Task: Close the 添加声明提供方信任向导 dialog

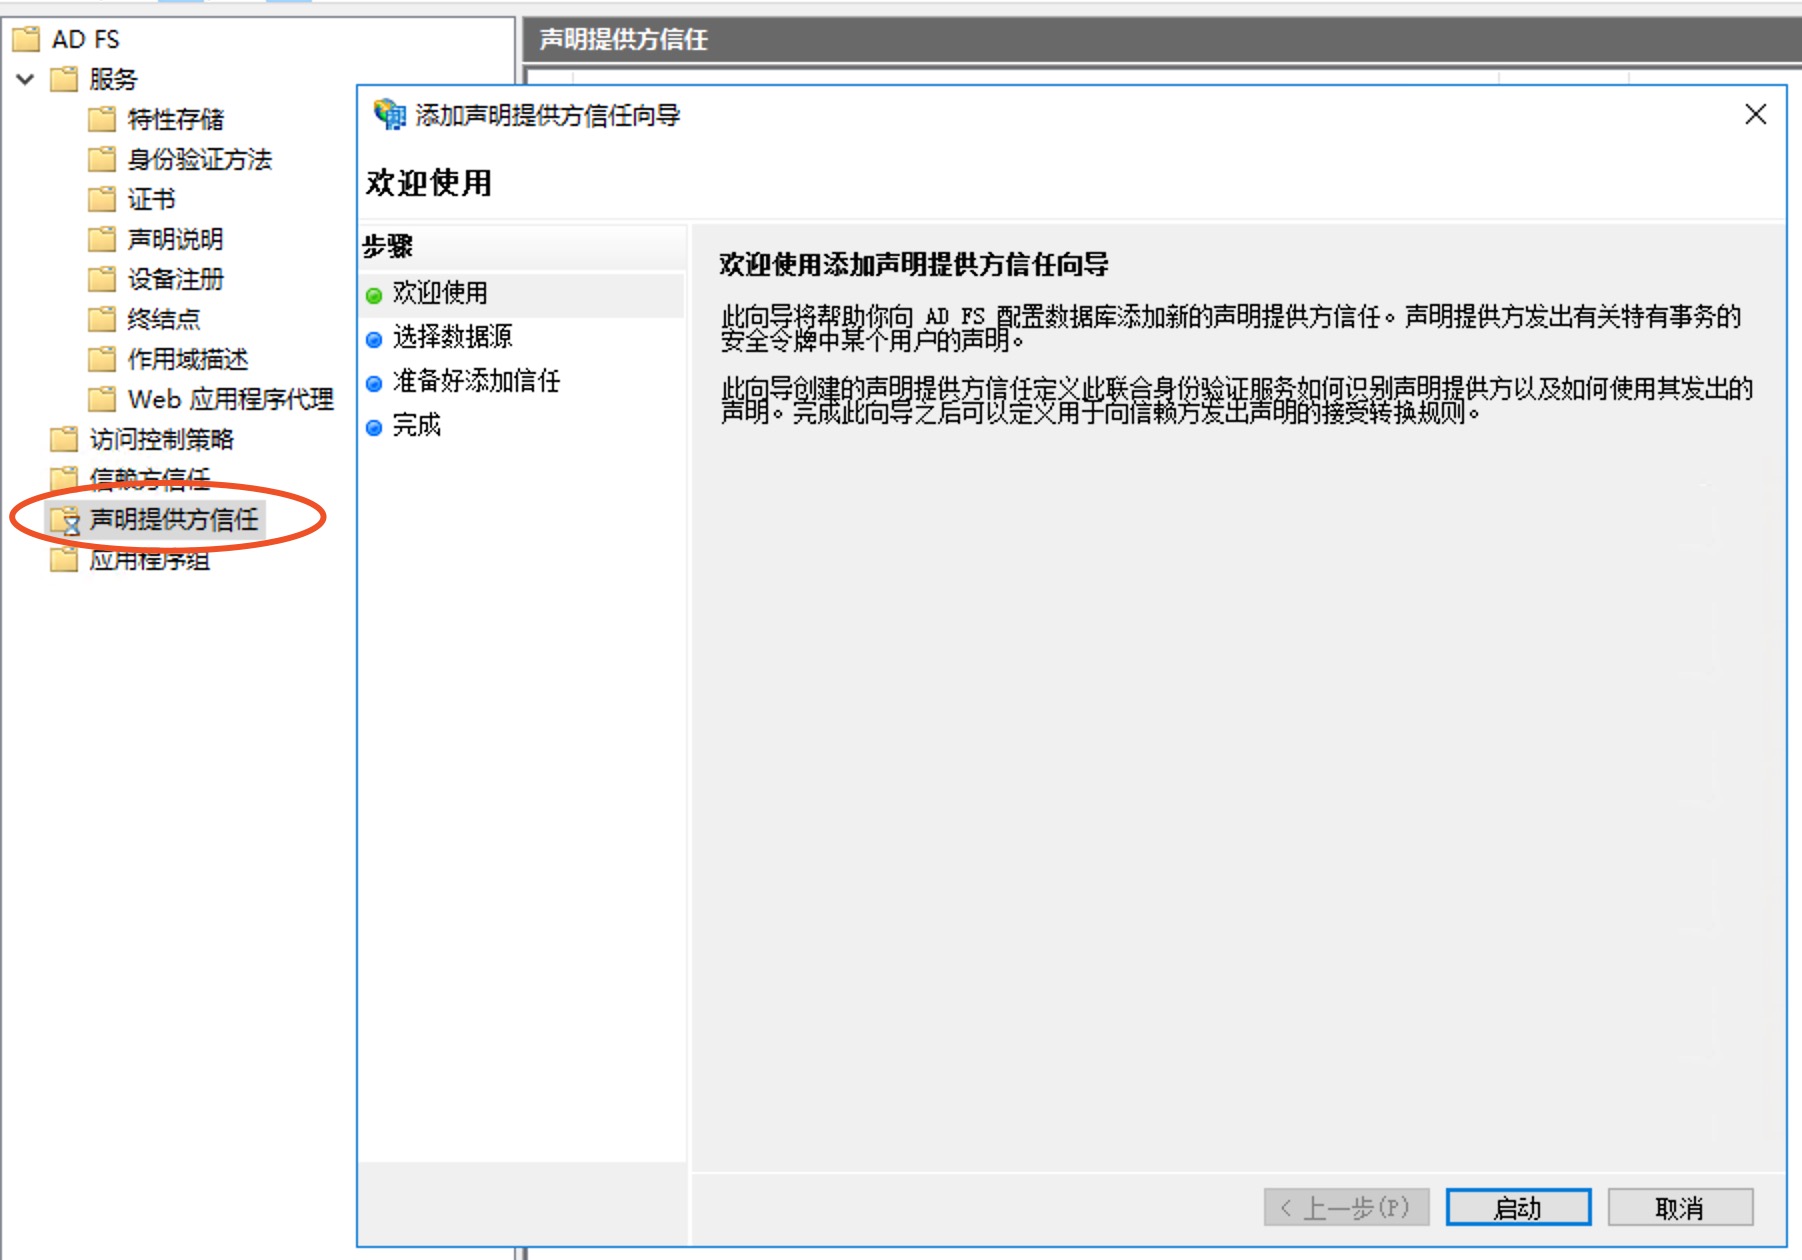Action: (1755, 114)
